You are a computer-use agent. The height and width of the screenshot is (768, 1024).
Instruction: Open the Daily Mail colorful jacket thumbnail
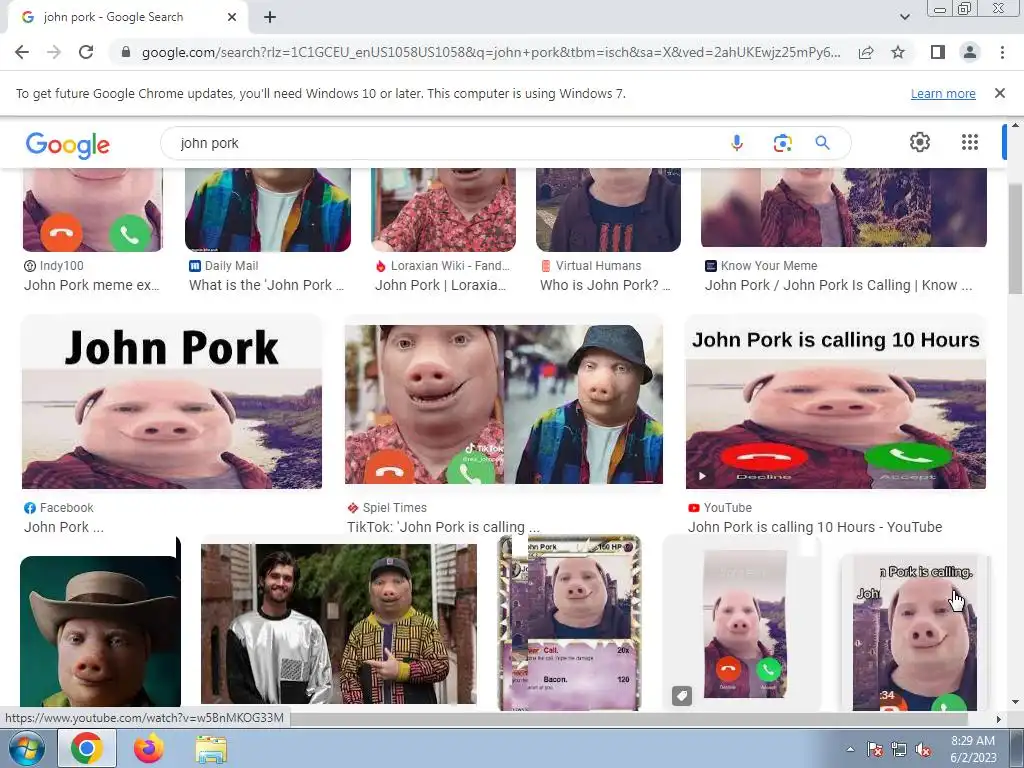(268, 210)
